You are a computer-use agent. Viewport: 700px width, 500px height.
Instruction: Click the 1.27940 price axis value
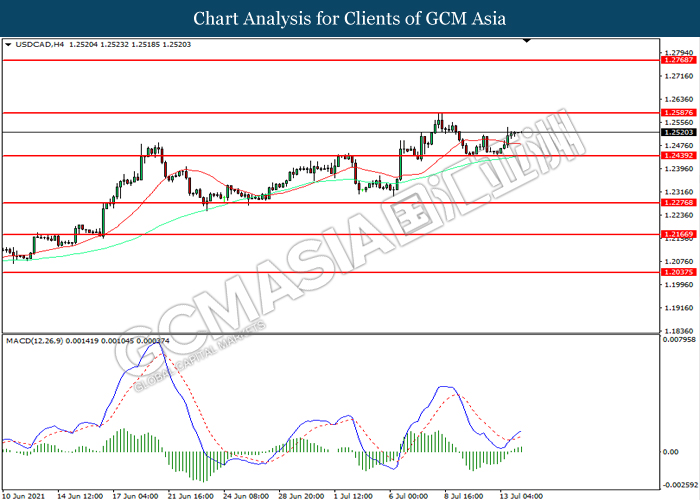click(679, 53)
